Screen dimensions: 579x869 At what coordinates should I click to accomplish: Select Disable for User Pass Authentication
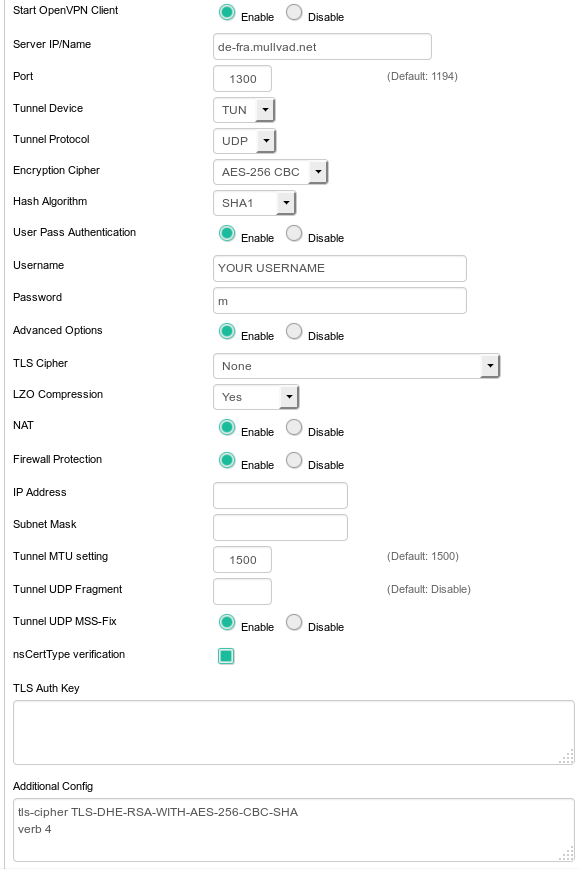click(294, 233)
